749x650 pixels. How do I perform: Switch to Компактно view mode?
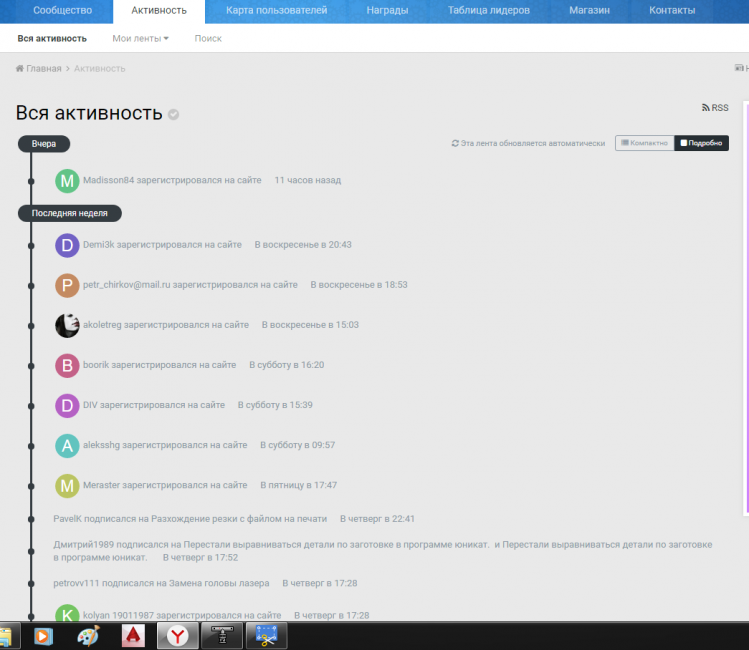[x=644, y=143]
